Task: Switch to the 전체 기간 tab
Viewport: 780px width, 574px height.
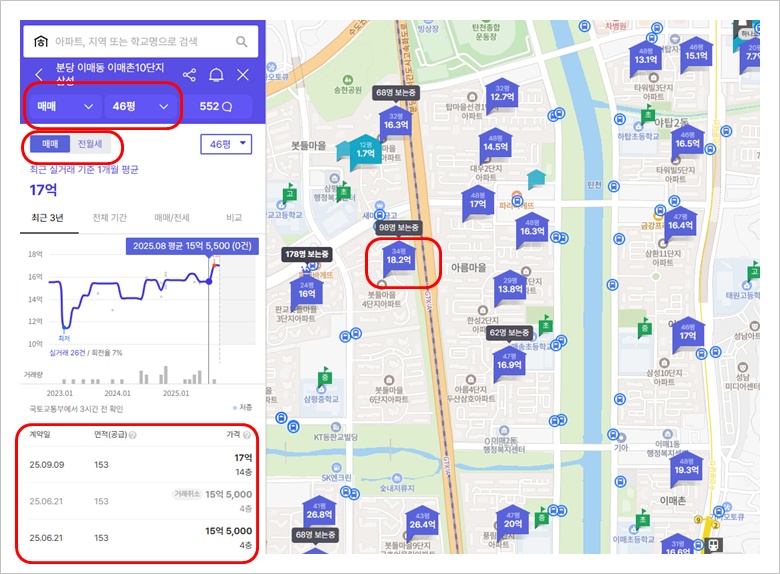Action: (x=110, y=217)
